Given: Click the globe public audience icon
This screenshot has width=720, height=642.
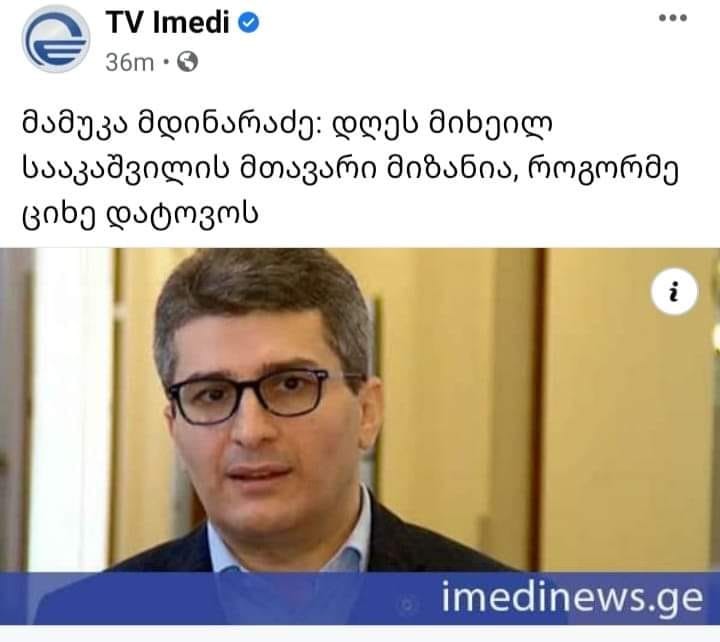Looking at the screenshot, I should 187,62.
